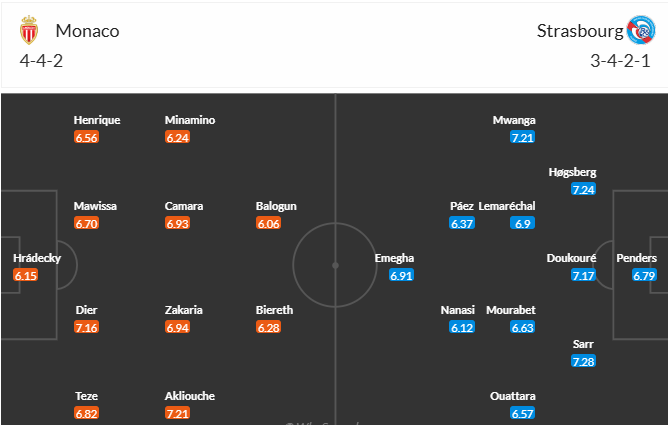Viewport: 668px width, 425px height.
Task: Open the Monaco team name link
Action: click(87, 31)
